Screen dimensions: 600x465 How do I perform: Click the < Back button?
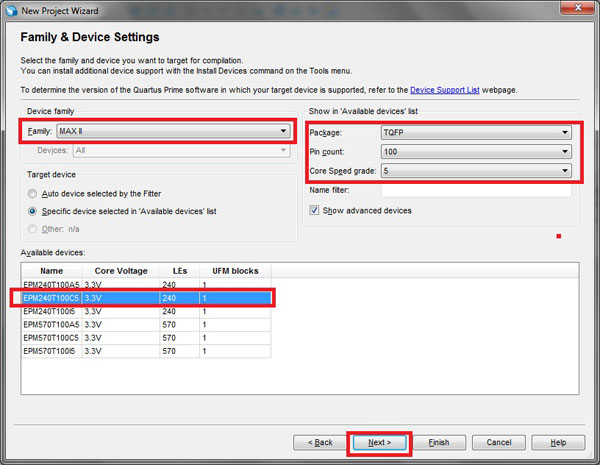(320, 442)
